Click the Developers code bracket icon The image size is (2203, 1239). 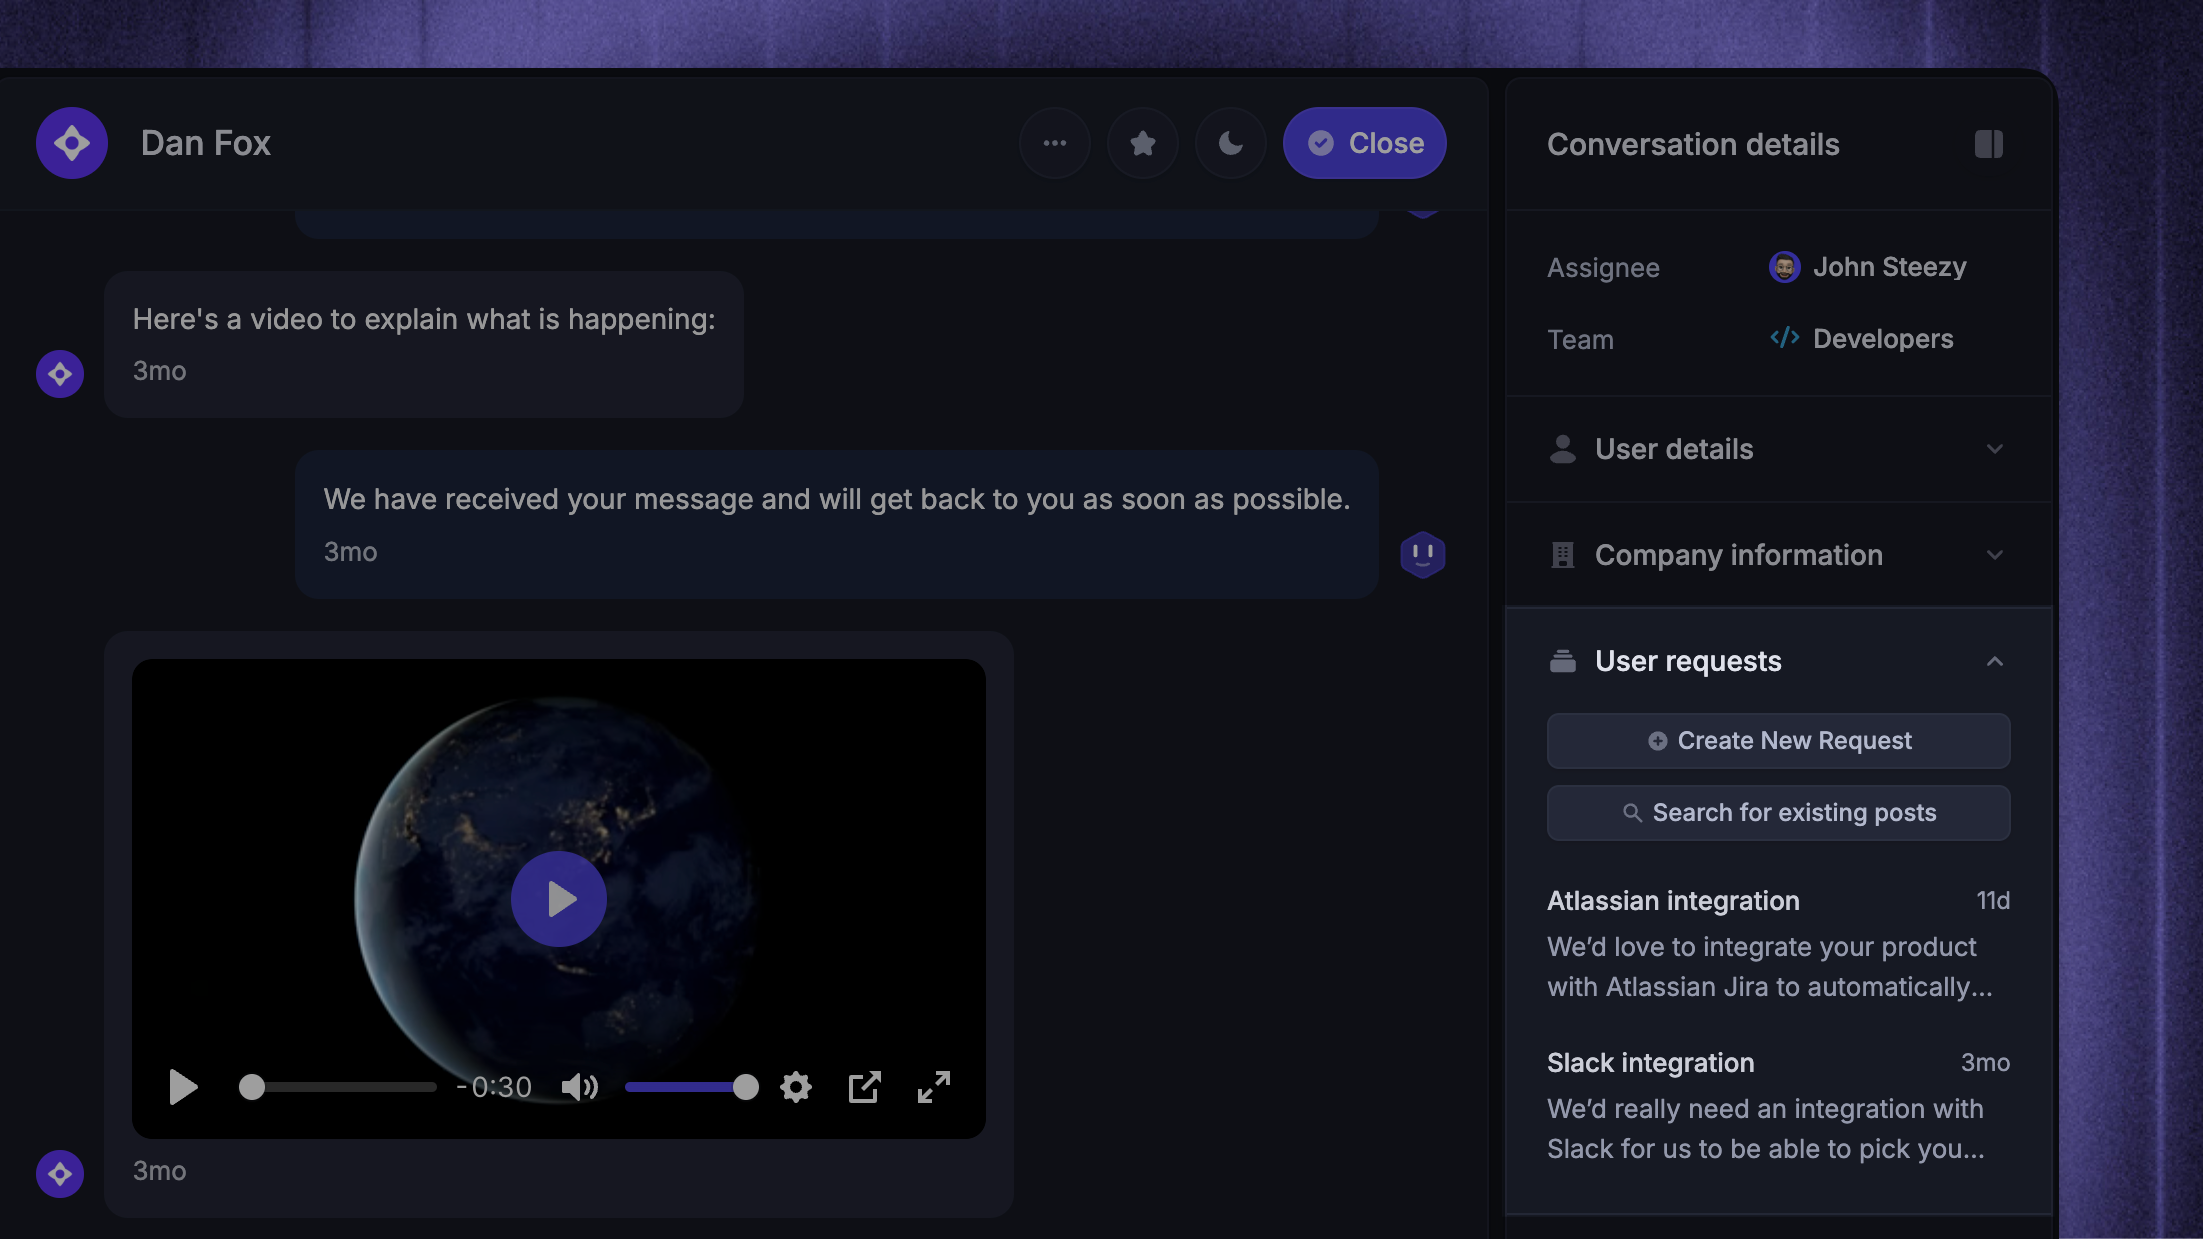click(1784, 338)
